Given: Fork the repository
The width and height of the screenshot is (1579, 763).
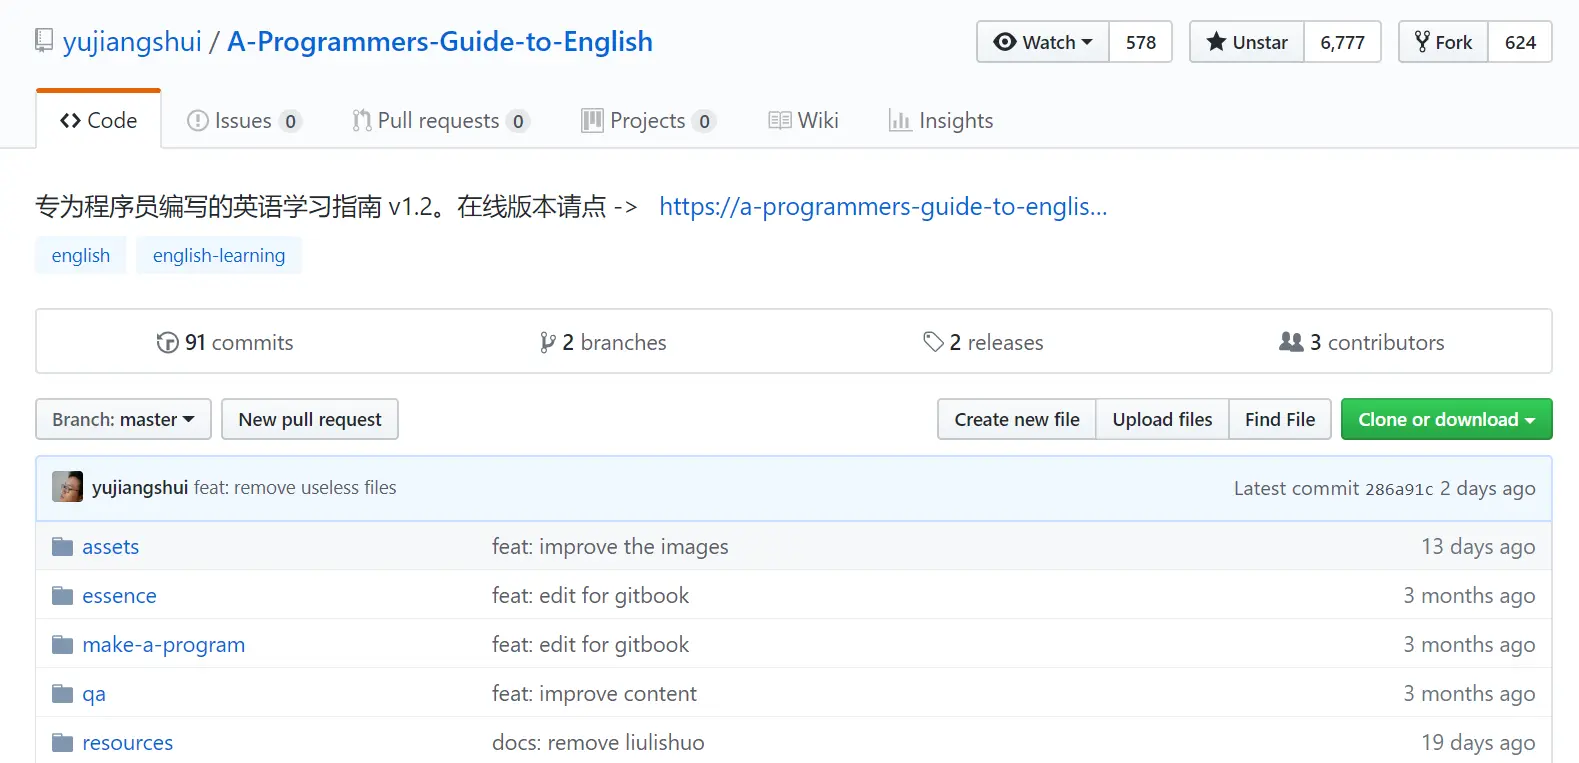Looking at the screenshot, I should (1444, 42).
